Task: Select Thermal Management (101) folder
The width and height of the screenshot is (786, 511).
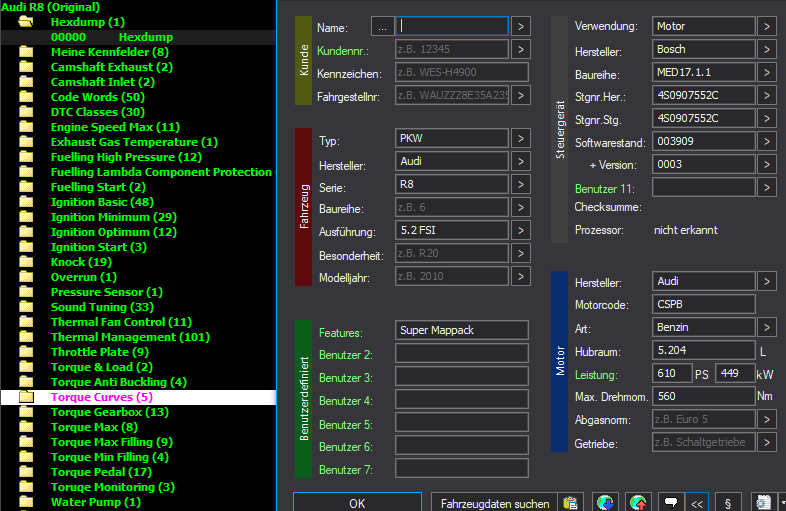Action: click(x=130, y=337)
